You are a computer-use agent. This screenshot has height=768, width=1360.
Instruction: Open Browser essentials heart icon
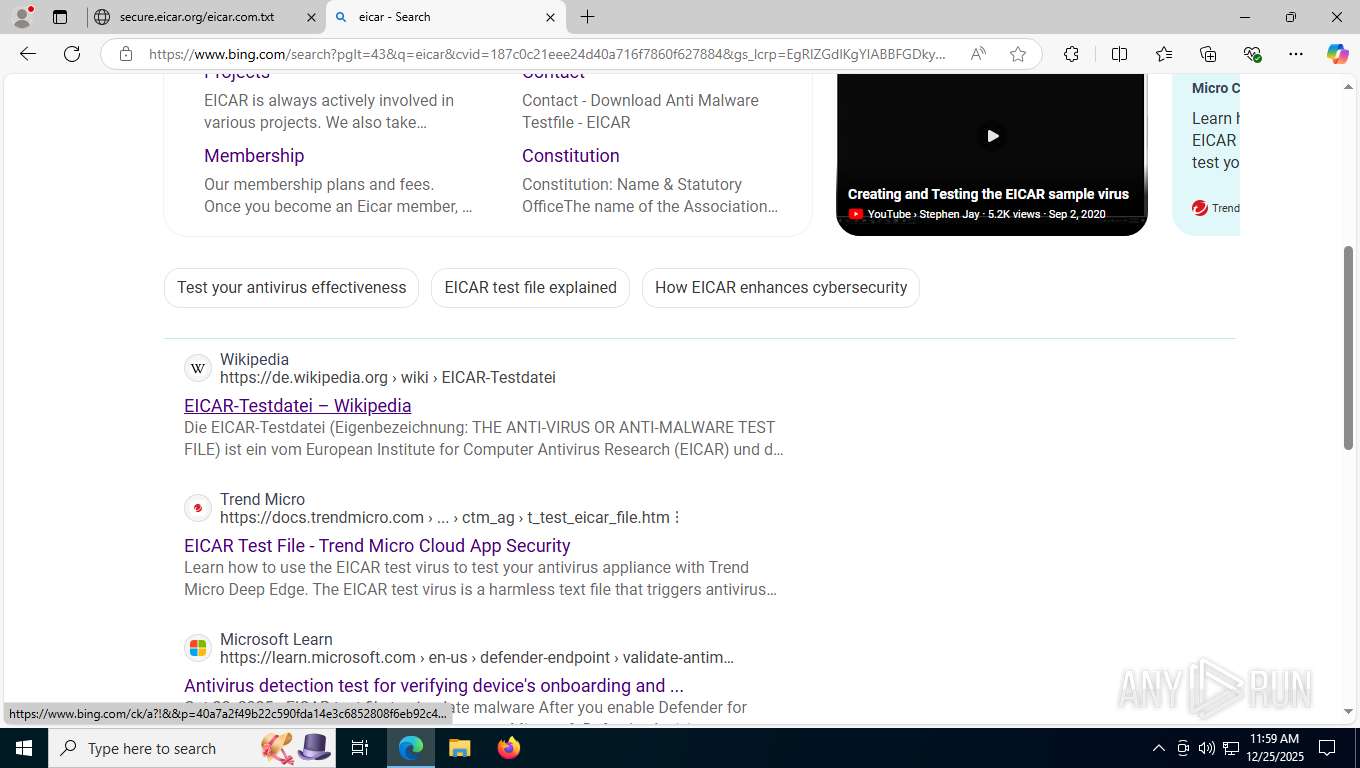(x=1252, y=54)
